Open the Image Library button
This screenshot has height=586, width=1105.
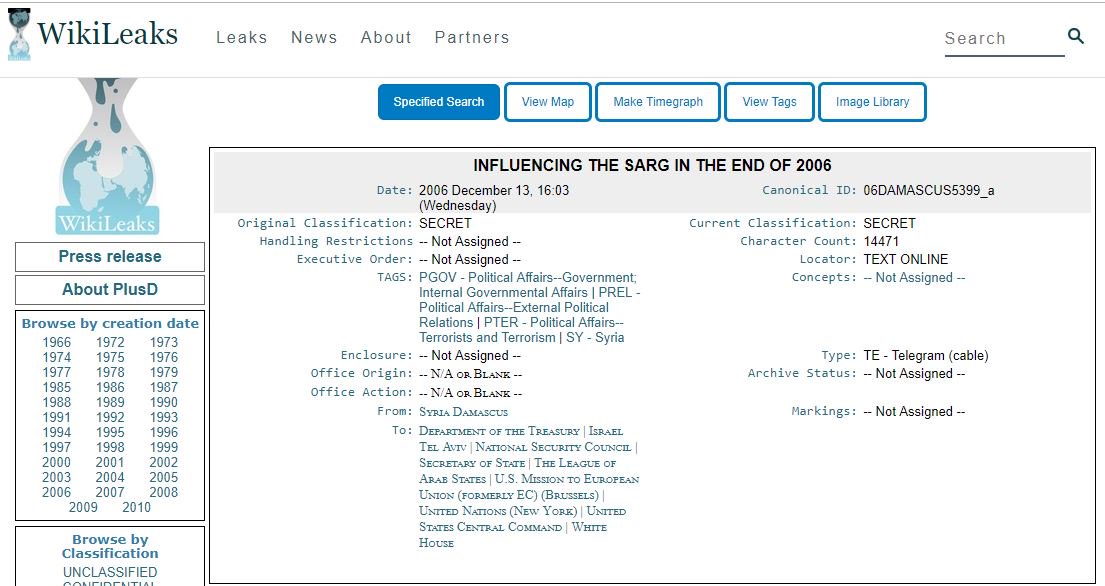pos(872,102)
